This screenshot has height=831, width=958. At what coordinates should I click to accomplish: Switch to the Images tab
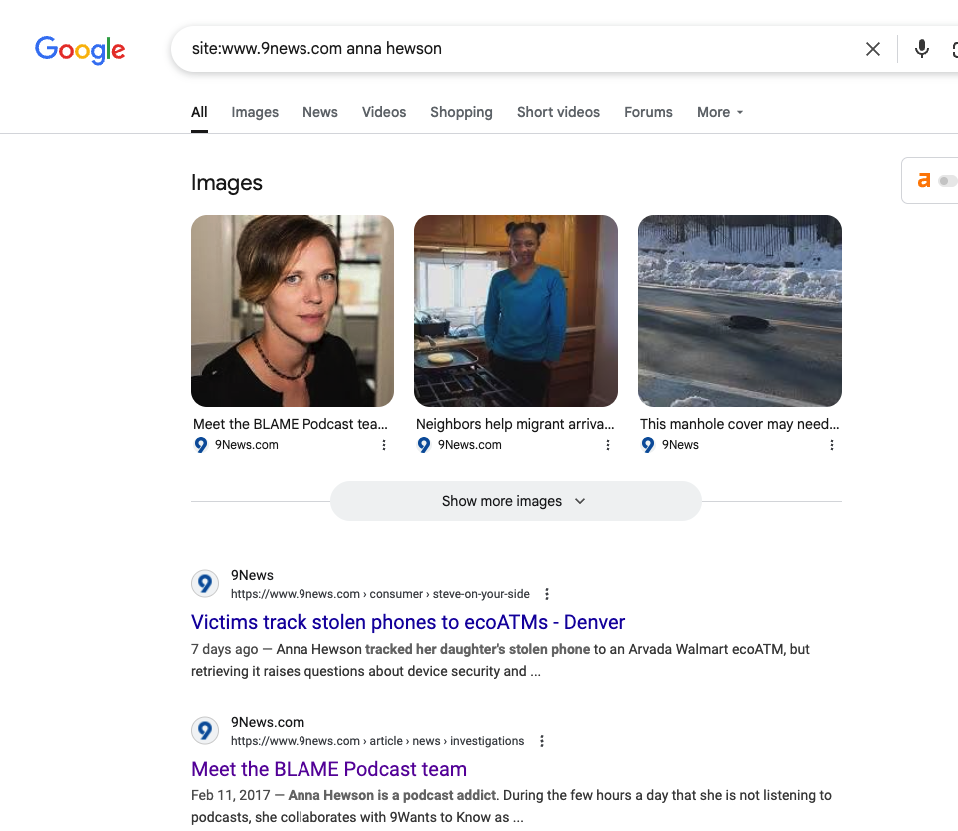point(255,112)
